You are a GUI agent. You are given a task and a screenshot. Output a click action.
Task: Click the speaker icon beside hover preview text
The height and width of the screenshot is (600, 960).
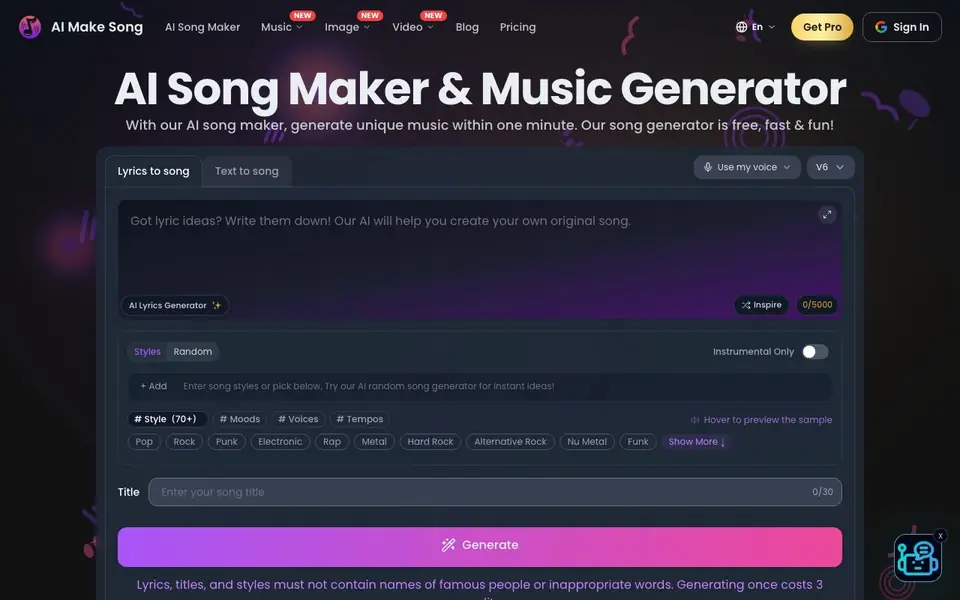point(695,420)
